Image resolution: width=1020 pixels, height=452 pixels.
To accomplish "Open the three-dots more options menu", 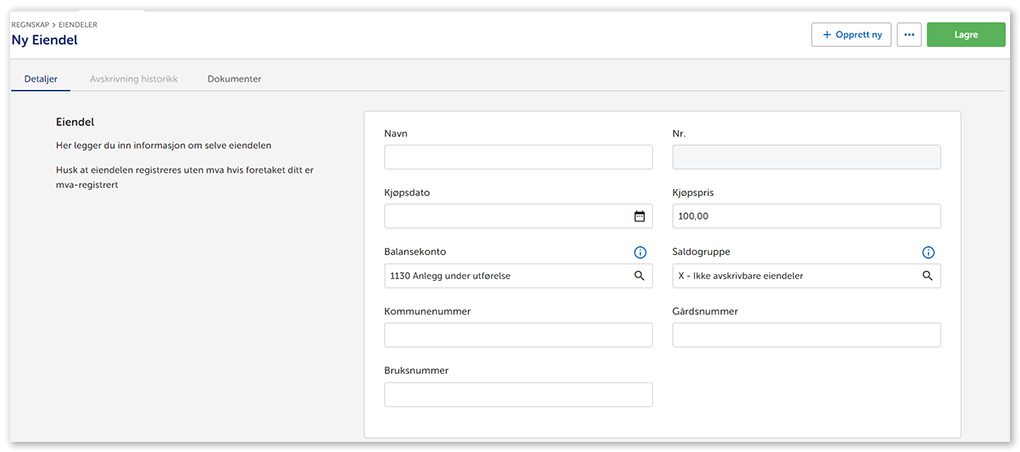I will tap(909, 35).
